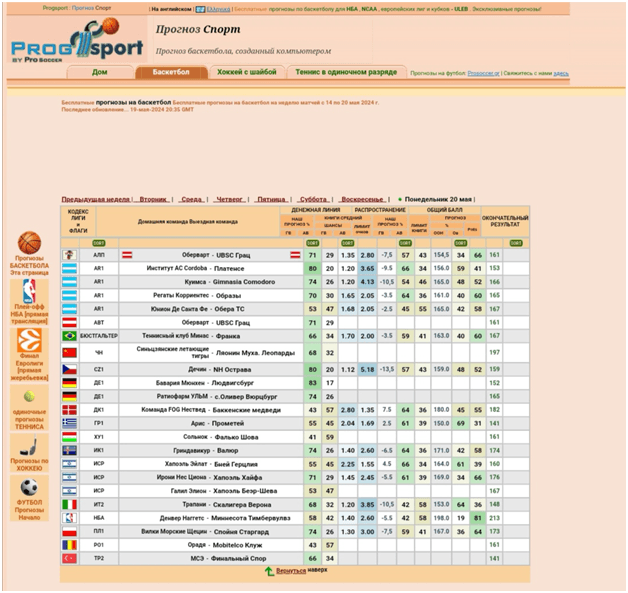Click Орадя - Mobitelco Клуж match
Screen dimensions: 628x593
tap(225, 545)
